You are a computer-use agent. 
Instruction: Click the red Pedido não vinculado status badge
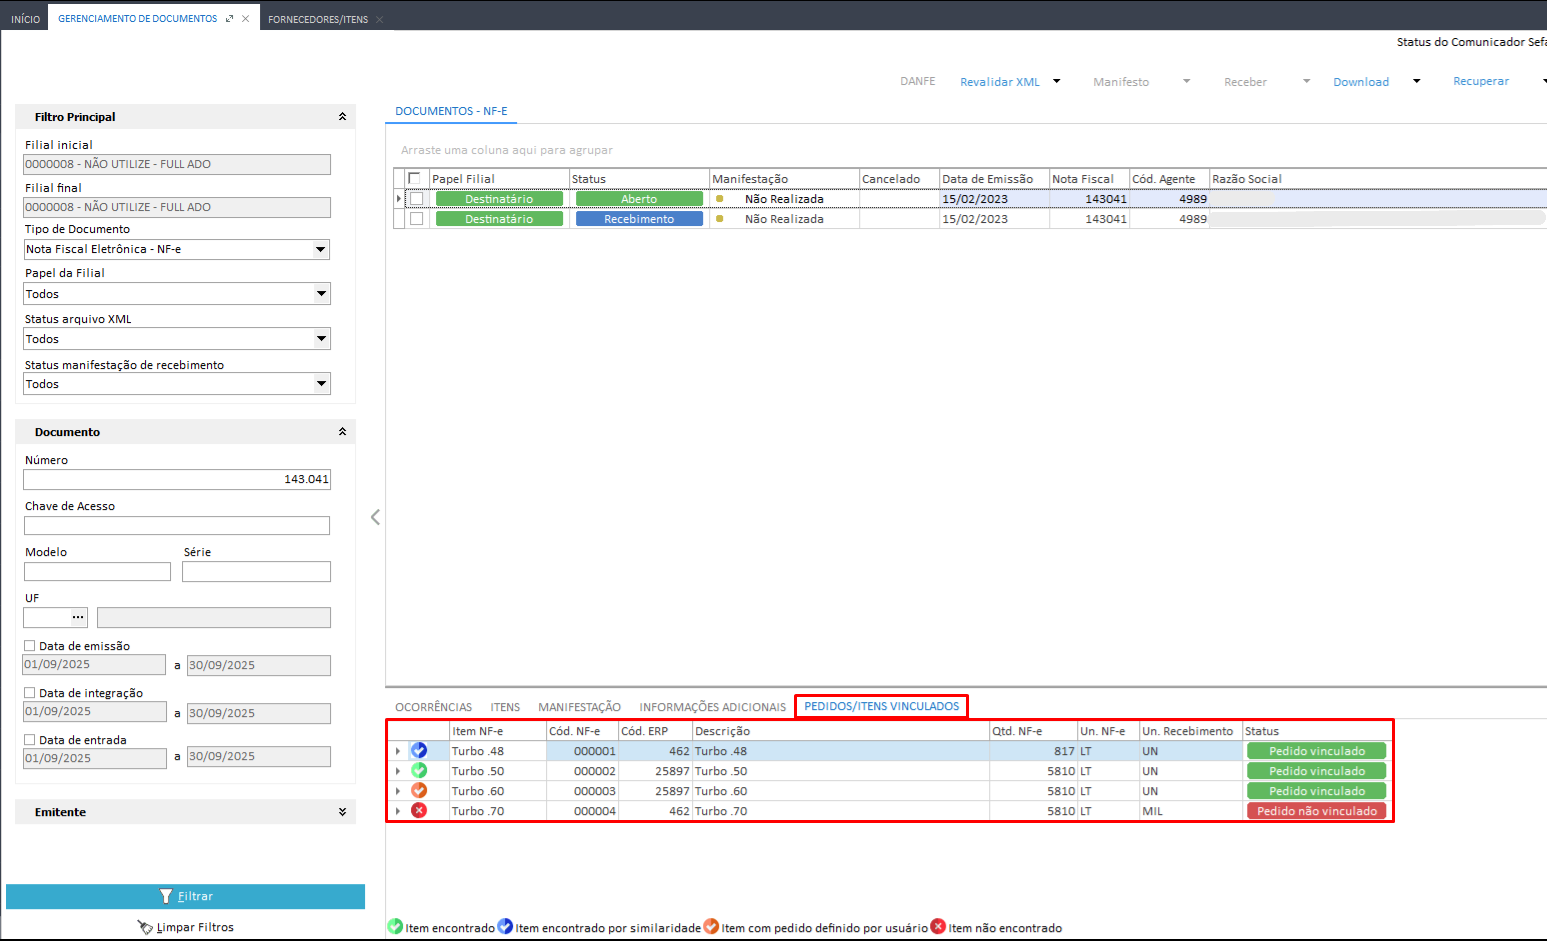pos(1316,811)
